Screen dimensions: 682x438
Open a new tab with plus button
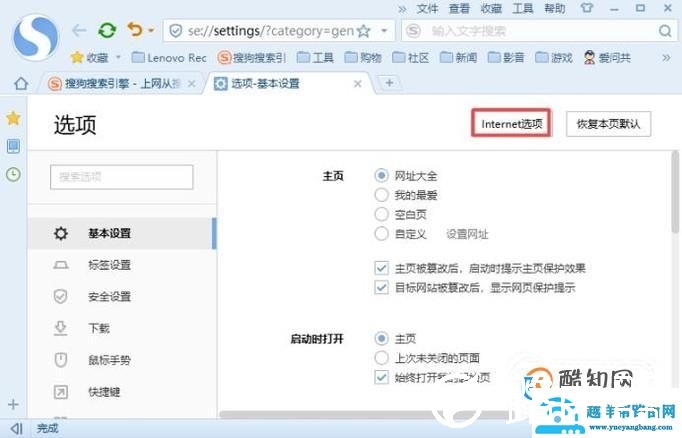(x=389, y=83)
